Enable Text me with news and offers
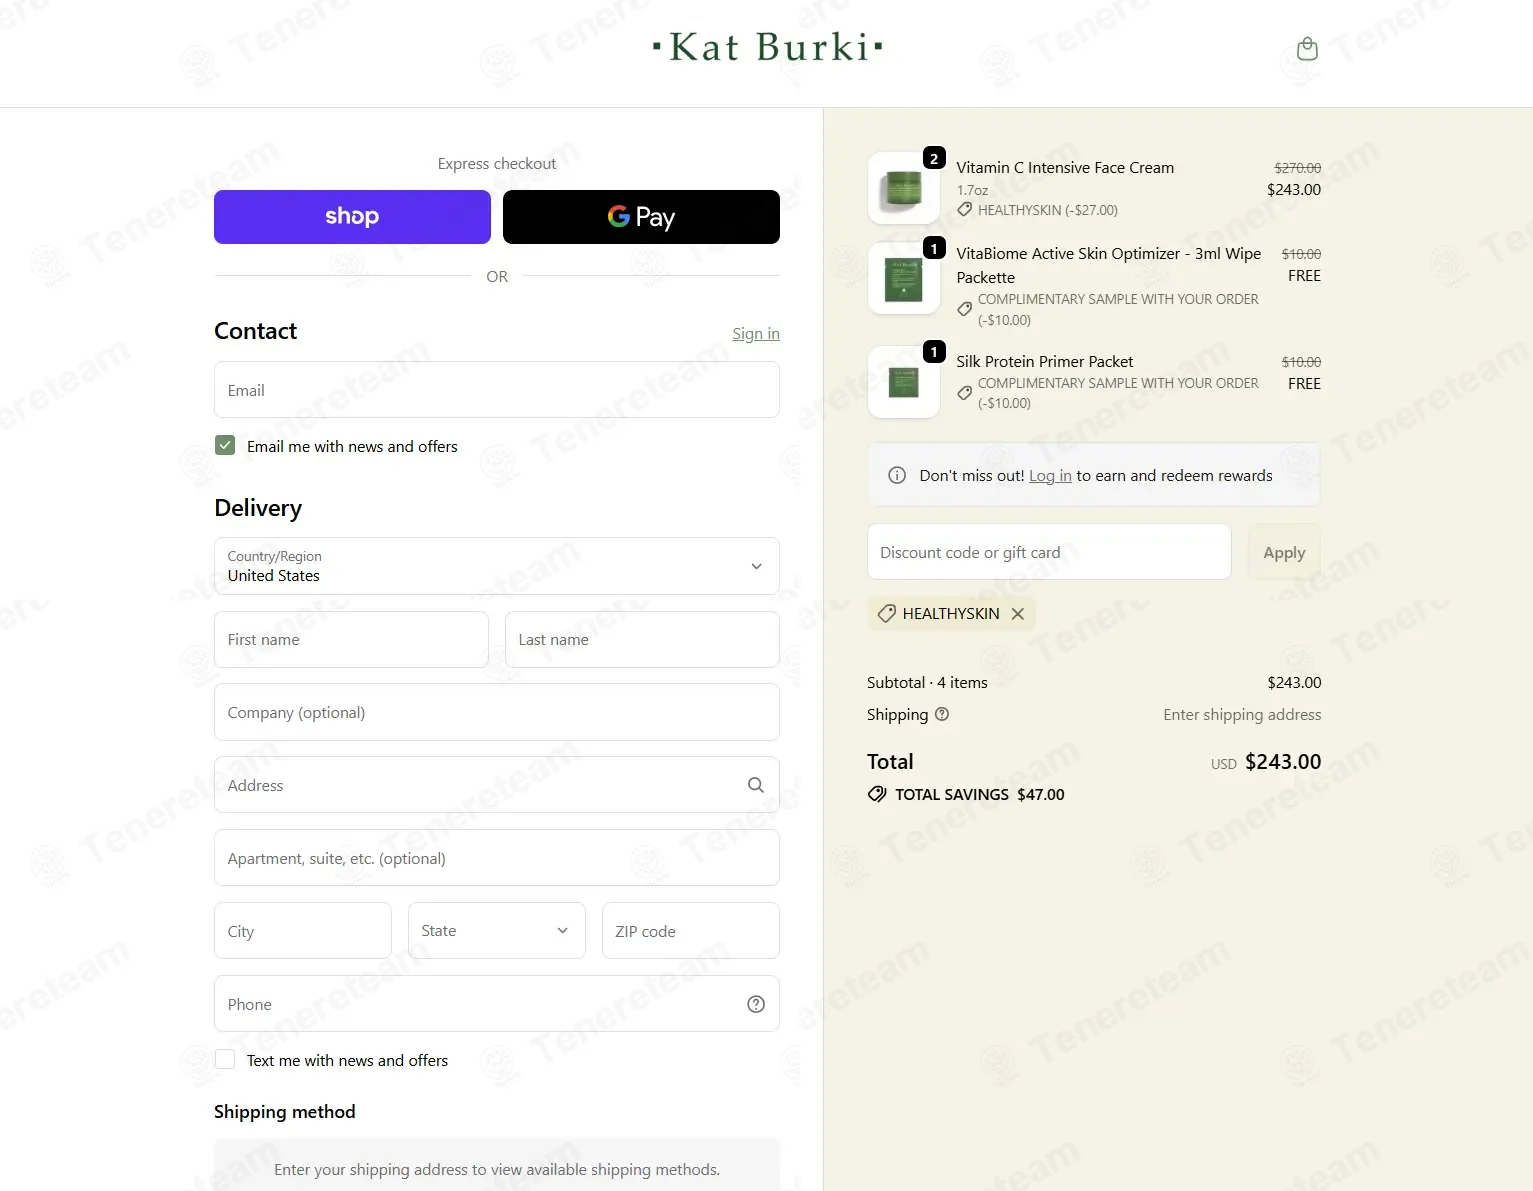 [x=225, y=1059]
